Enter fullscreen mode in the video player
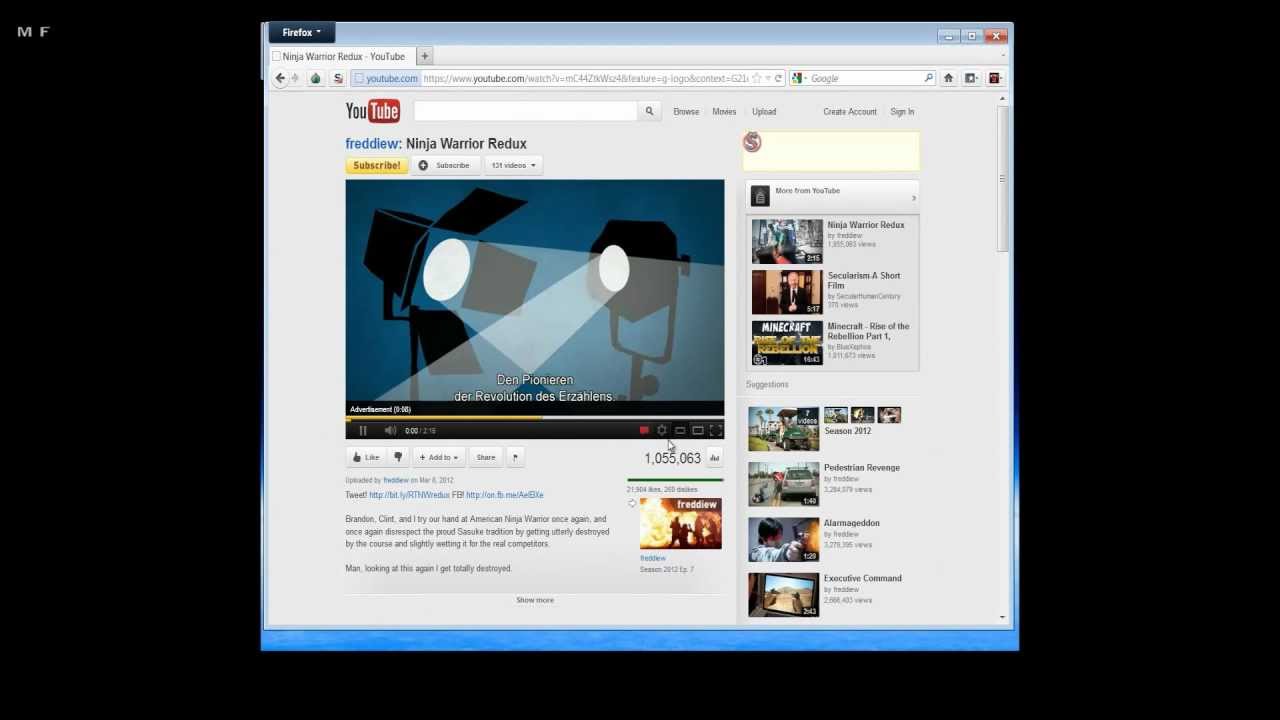Screen dimensions: 1280x720 (x=716, y=431)
